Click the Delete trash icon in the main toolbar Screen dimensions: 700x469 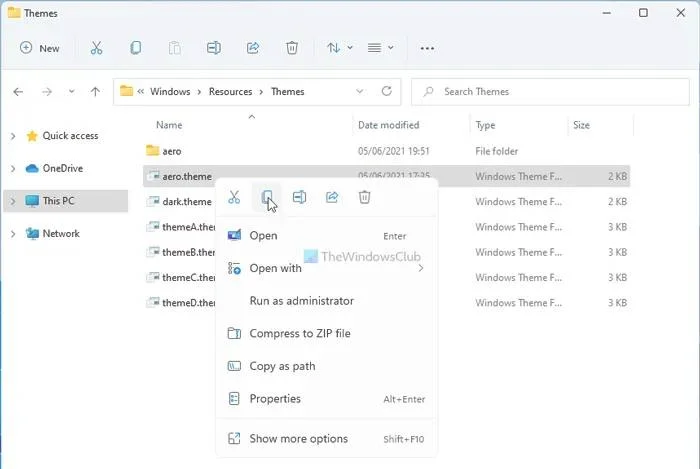coord(292,48)
